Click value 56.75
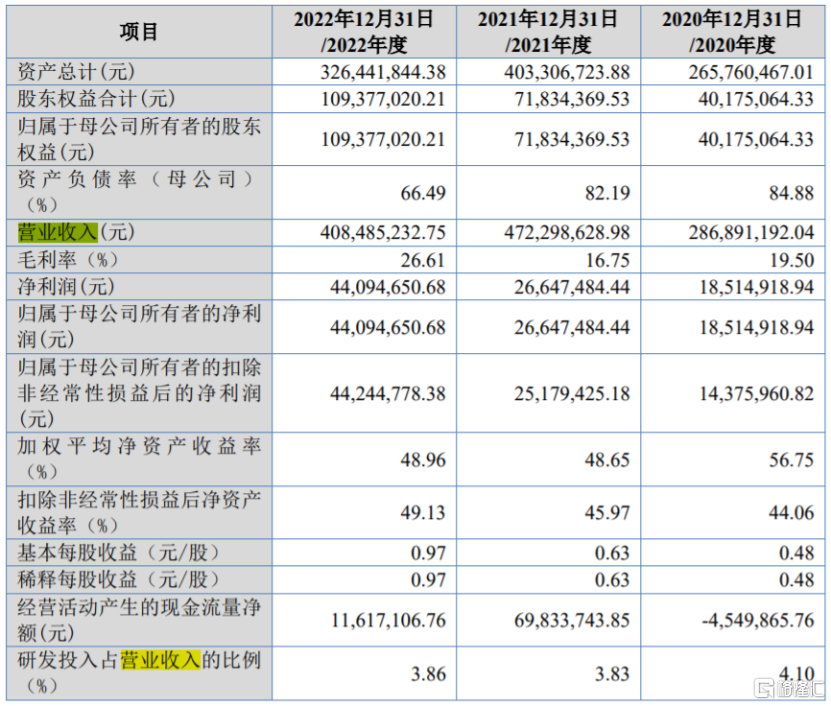The width and height of the screenshot is (831, 706). 791,460
